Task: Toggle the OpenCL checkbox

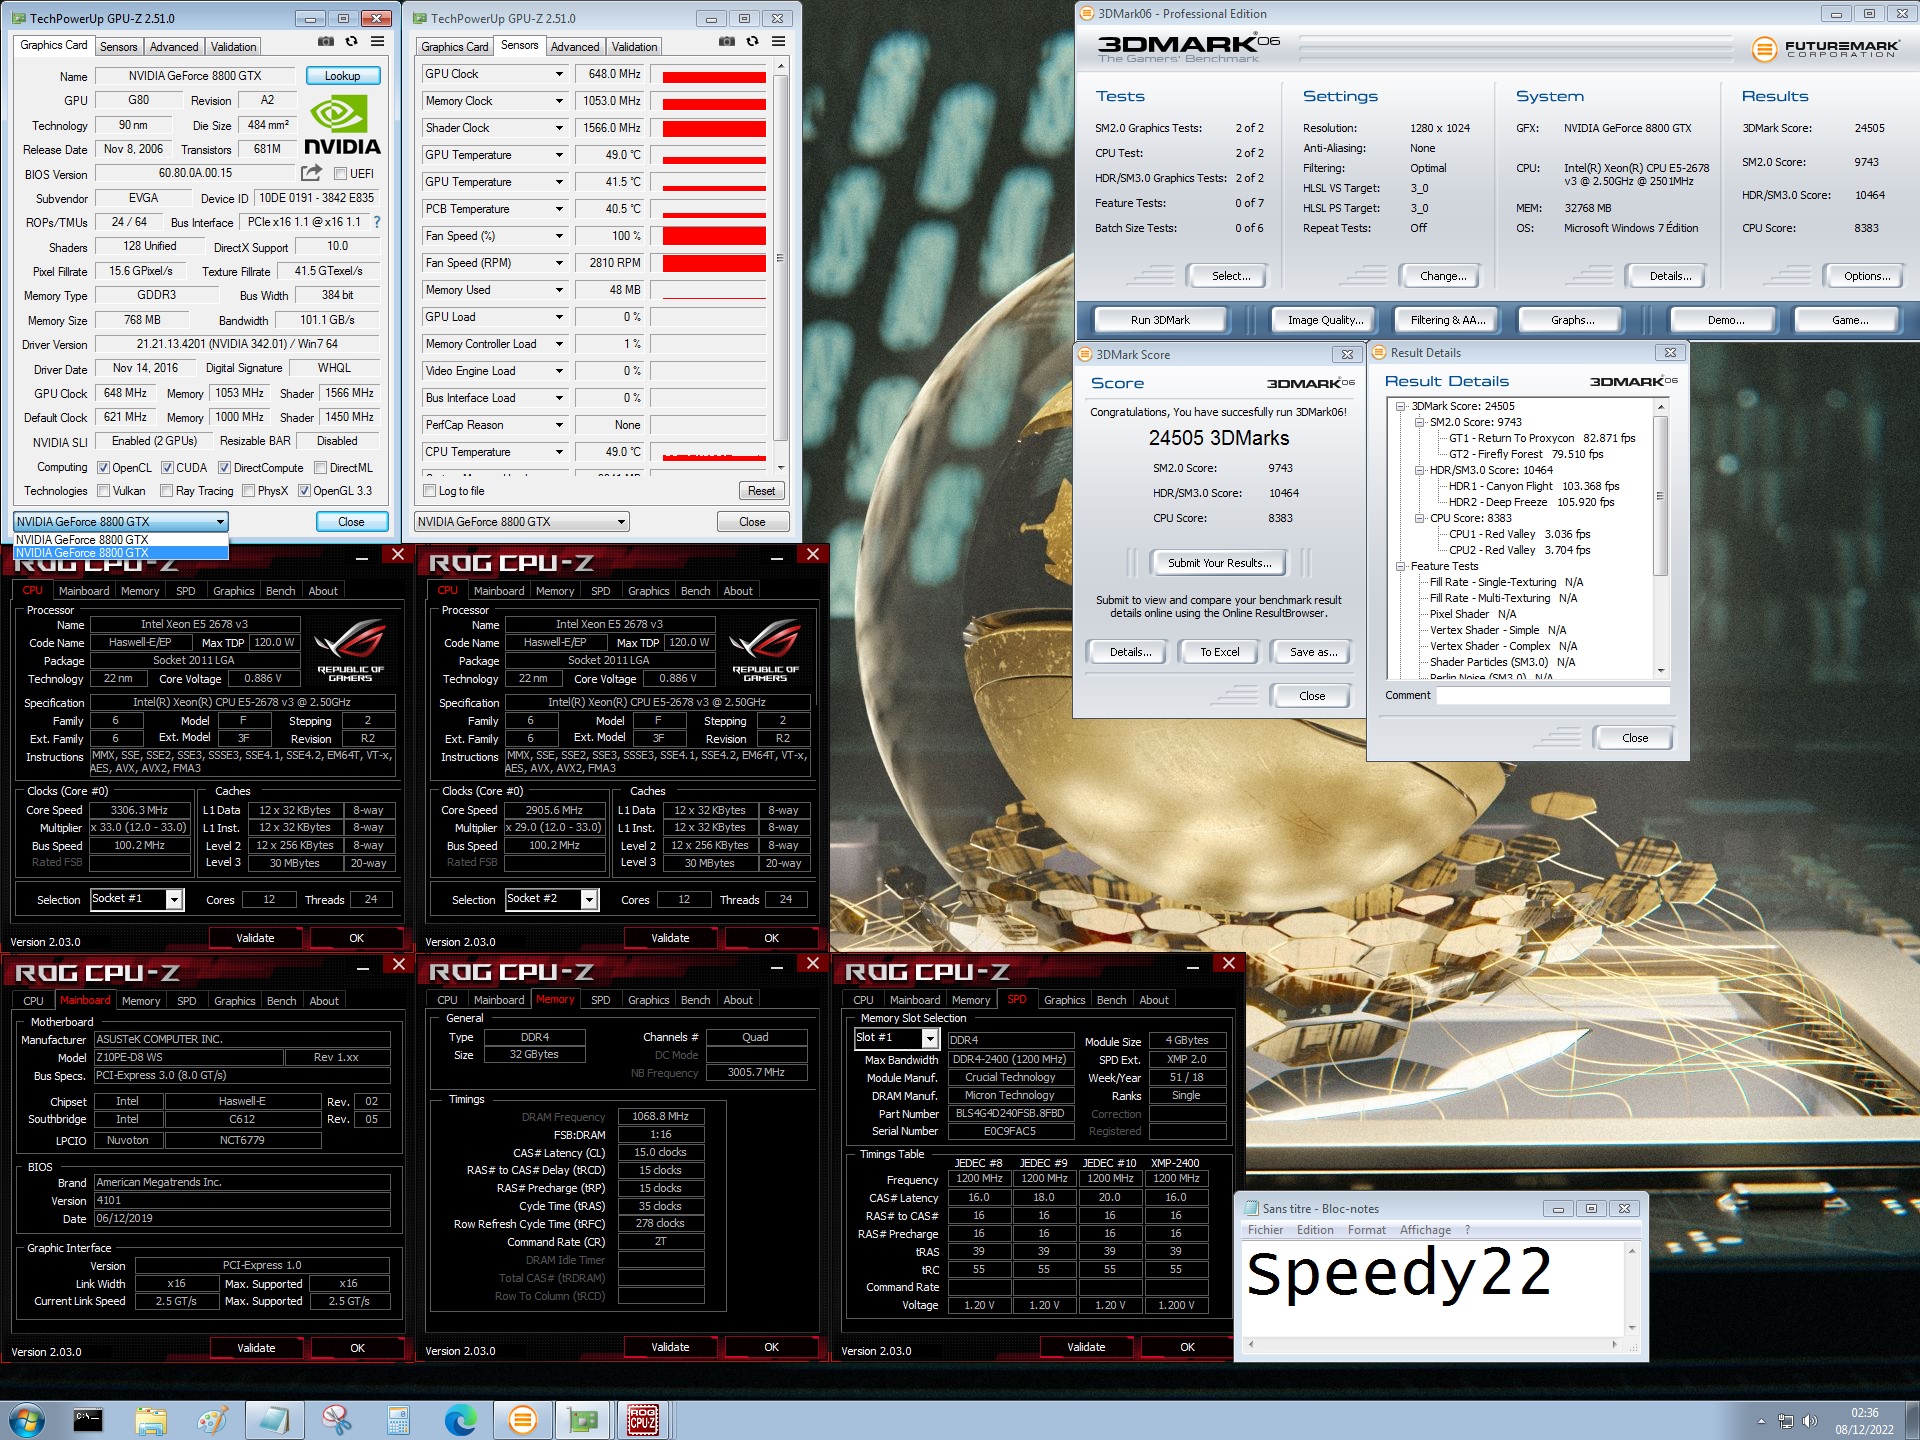Action: click(103, 468)
